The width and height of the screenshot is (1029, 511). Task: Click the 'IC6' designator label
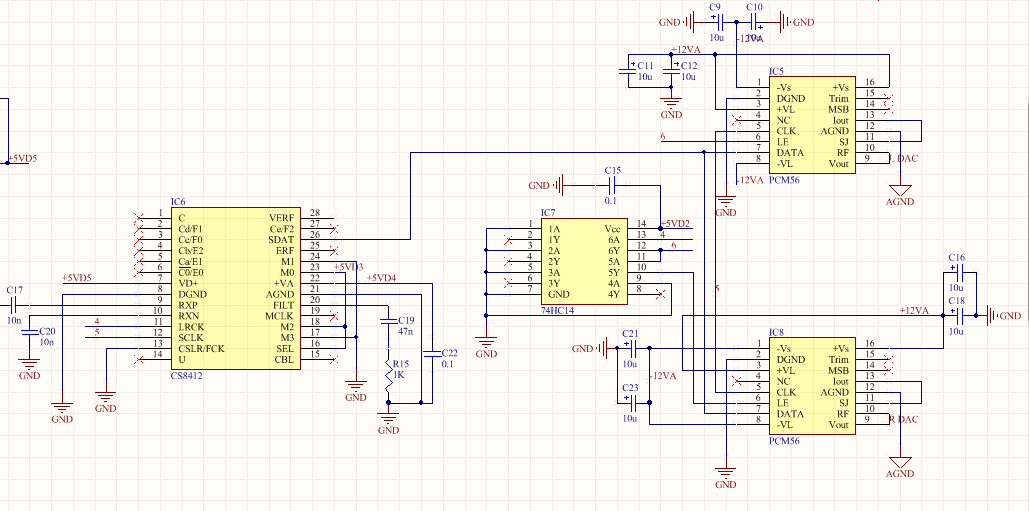(x=177, y=202)
